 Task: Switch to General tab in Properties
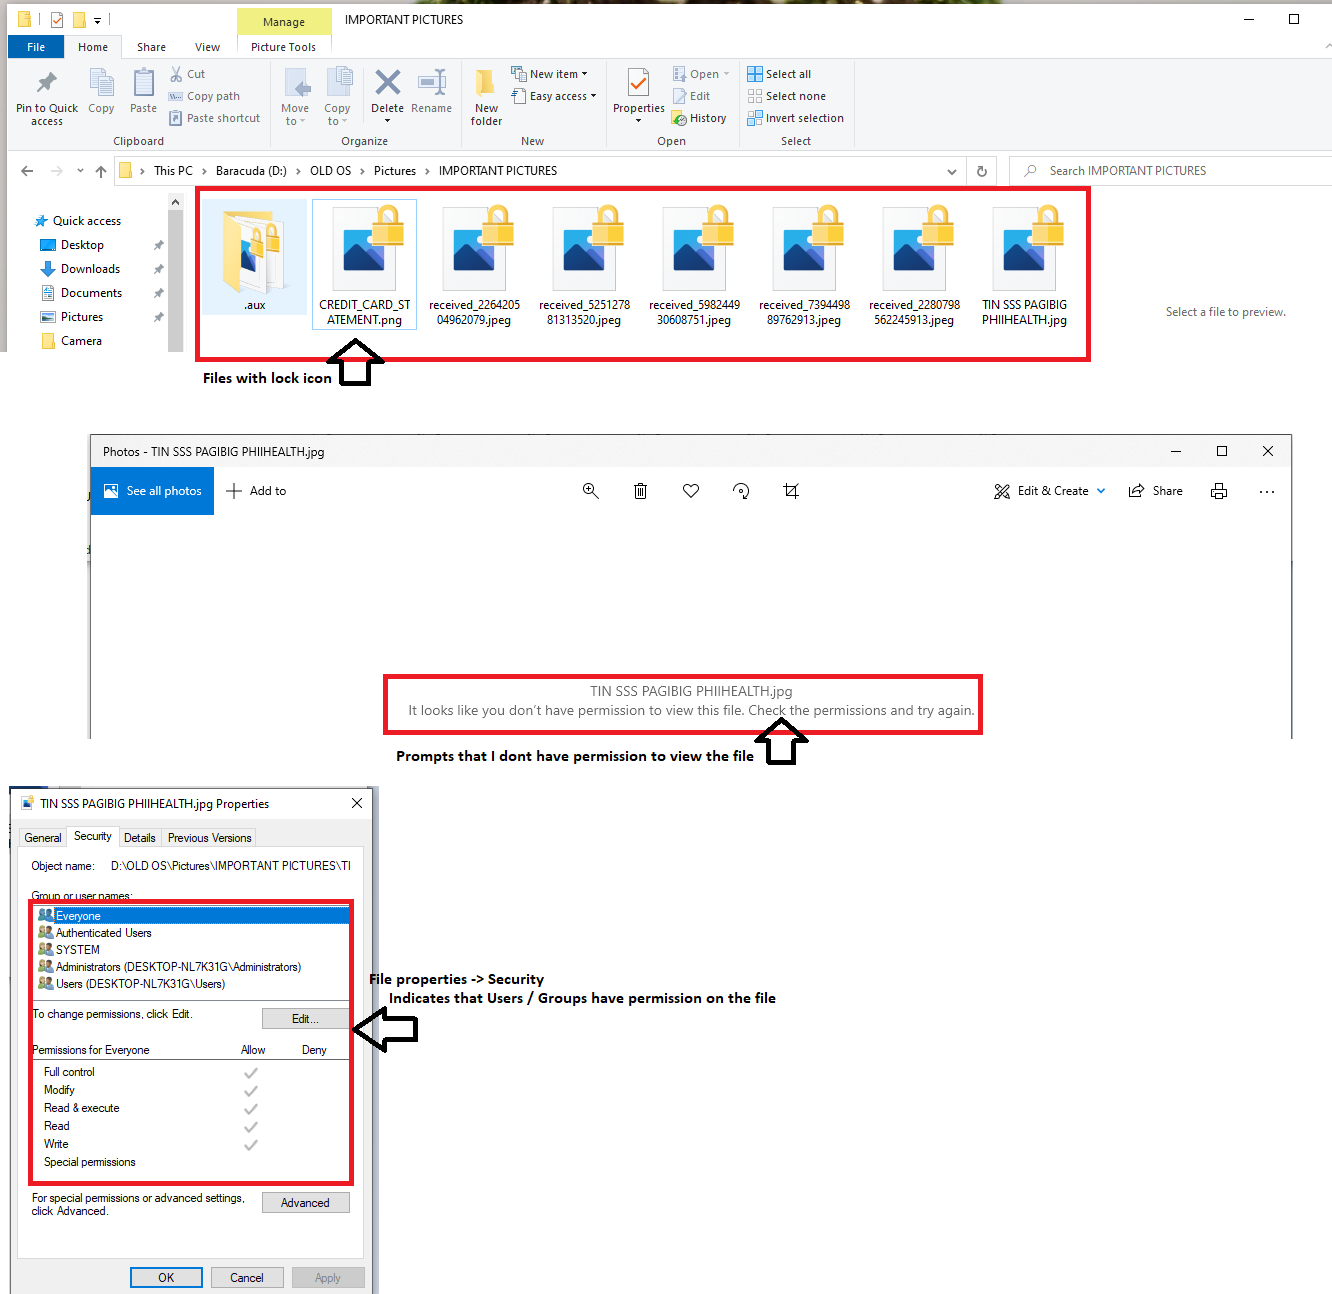click(43, 838)
